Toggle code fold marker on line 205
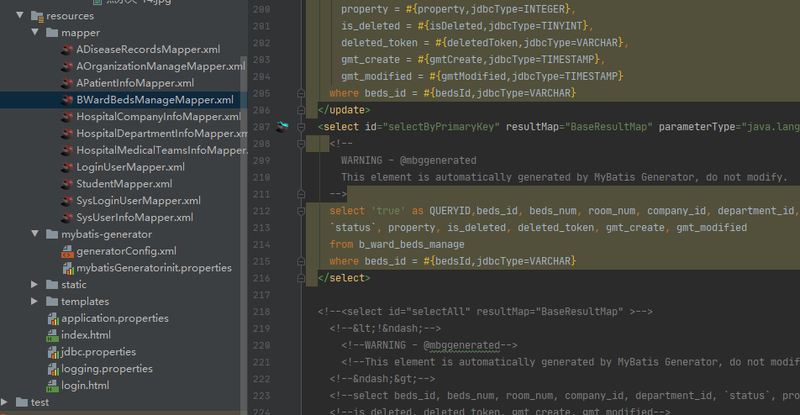 [301, 93]
